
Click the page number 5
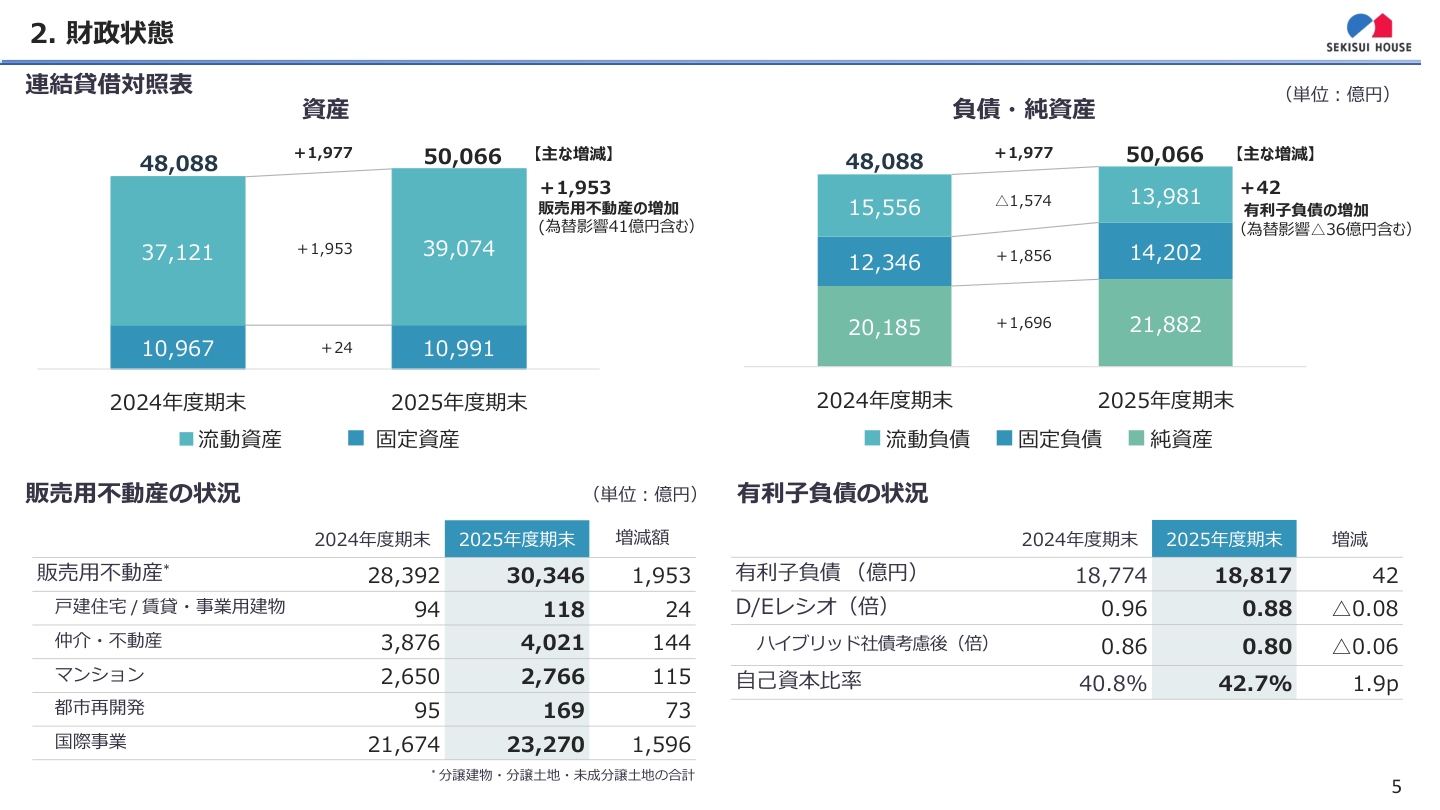(x=1397, y=787)
